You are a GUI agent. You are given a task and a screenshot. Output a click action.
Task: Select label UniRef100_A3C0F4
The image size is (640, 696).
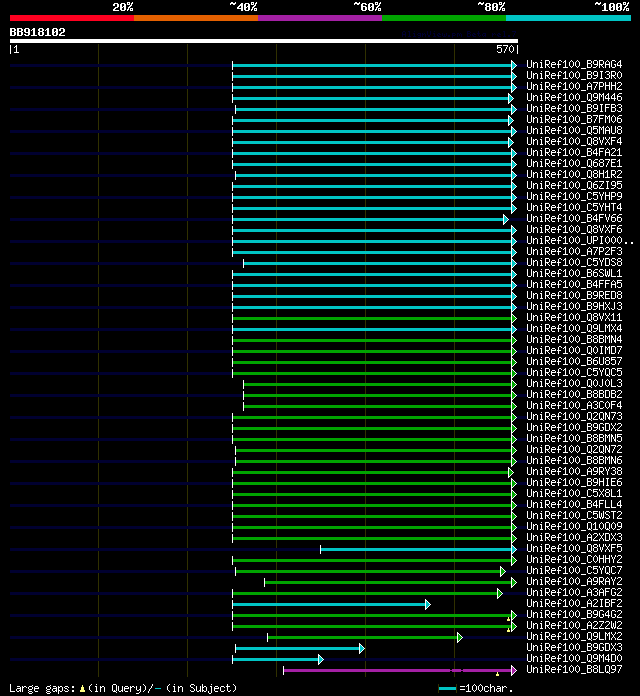(574, 406)
